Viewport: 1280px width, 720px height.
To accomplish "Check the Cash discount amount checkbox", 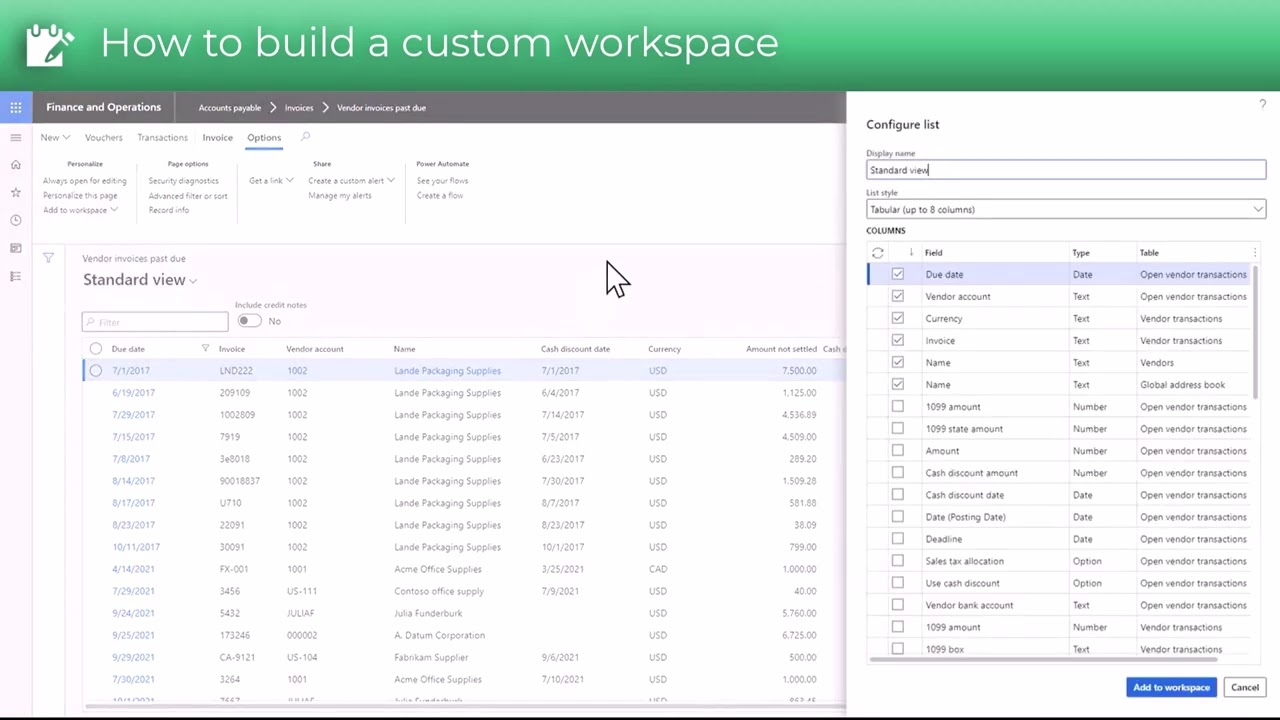I will (898, 472).
